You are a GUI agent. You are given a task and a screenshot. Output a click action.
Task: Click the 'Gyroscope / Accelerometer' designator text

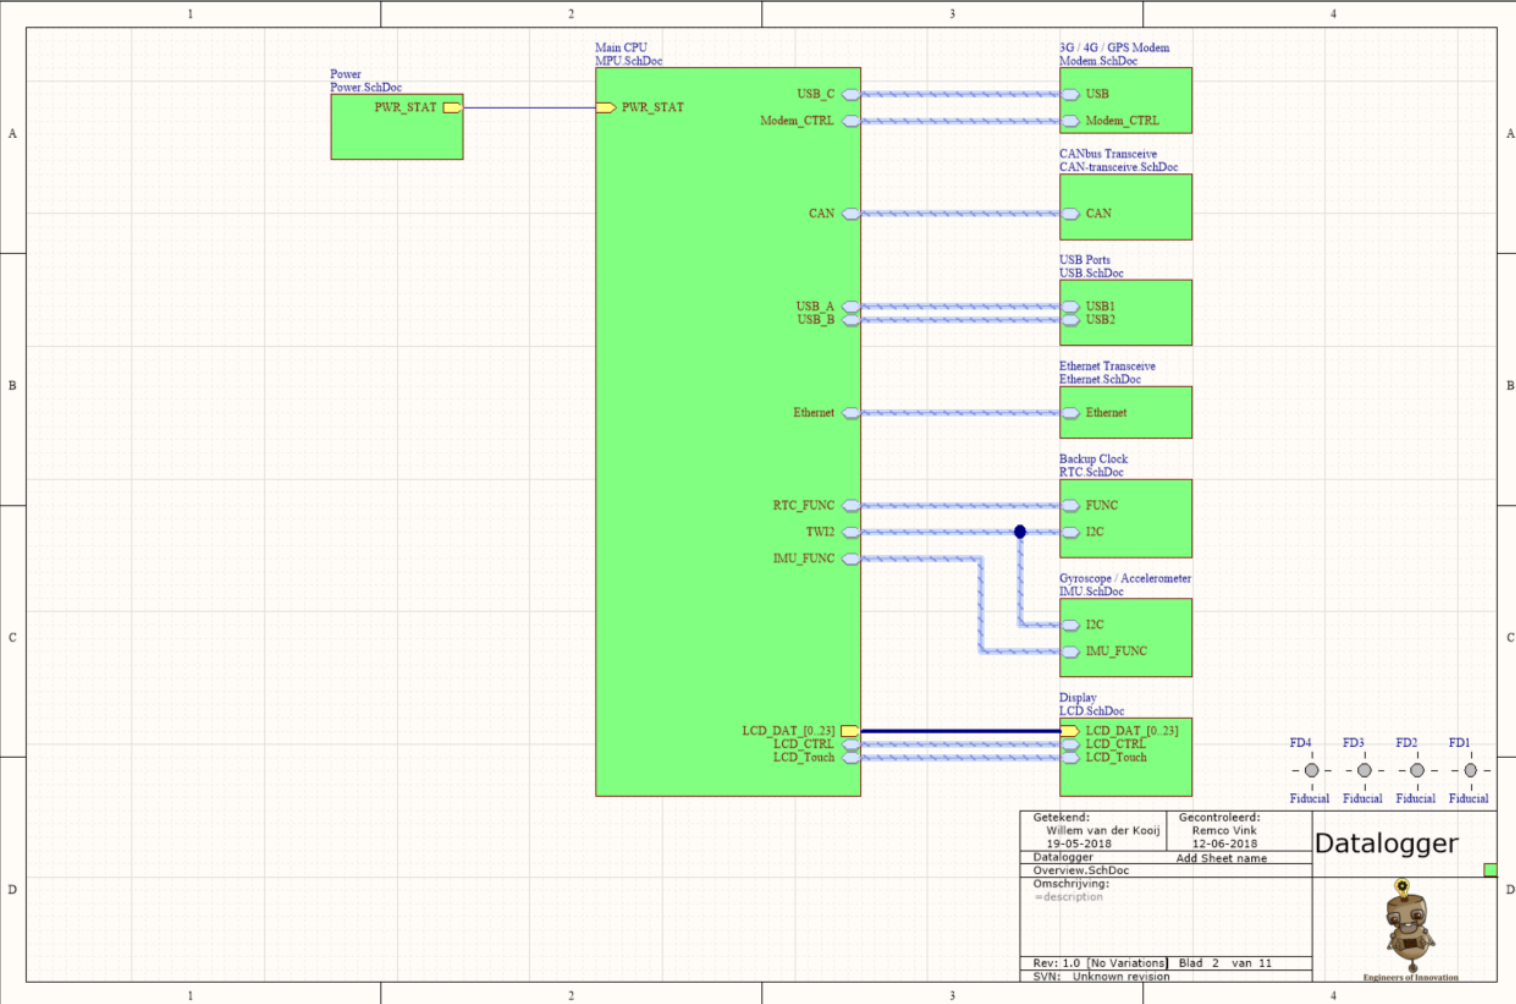tap(1125, 578)
